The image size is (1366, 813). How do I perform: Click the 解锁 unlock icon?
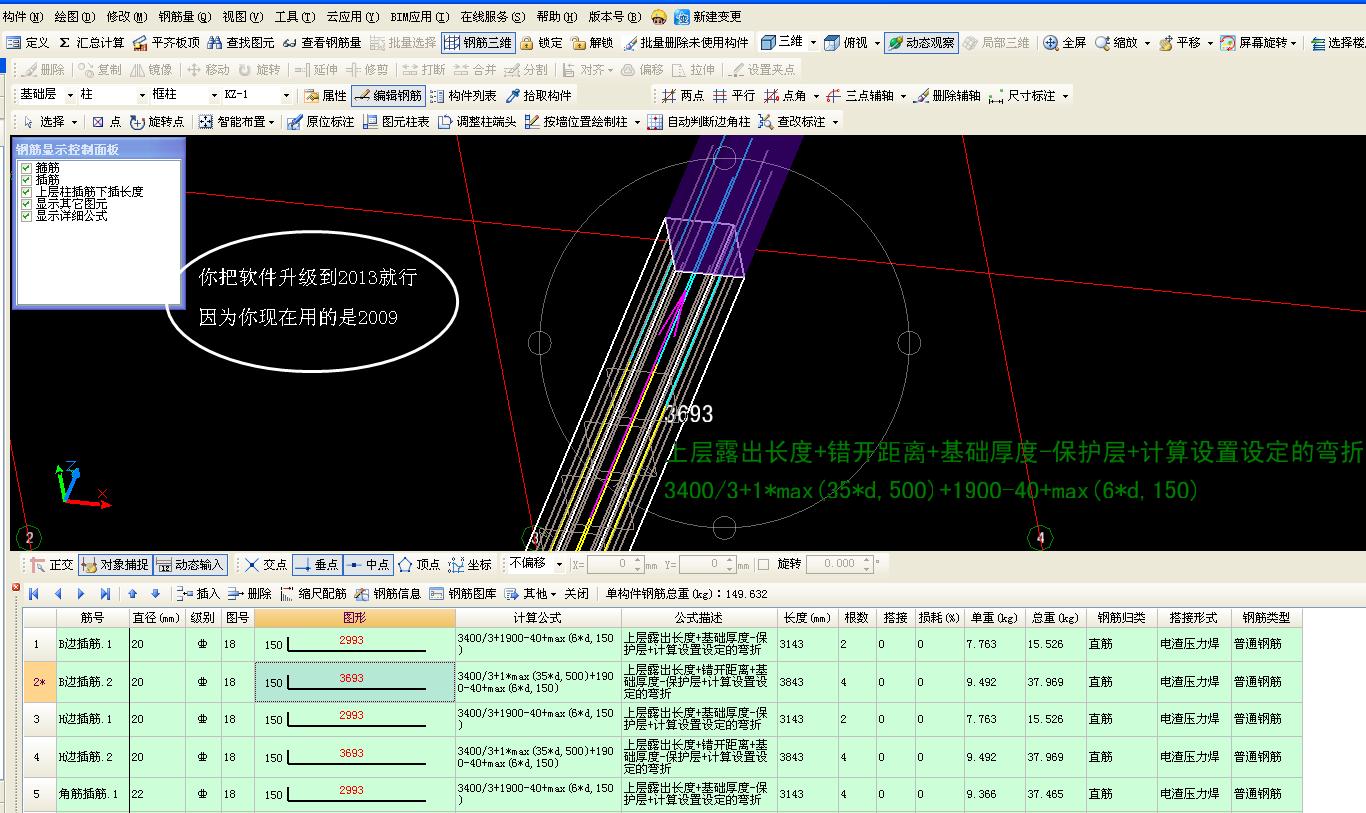coord(592,43)
